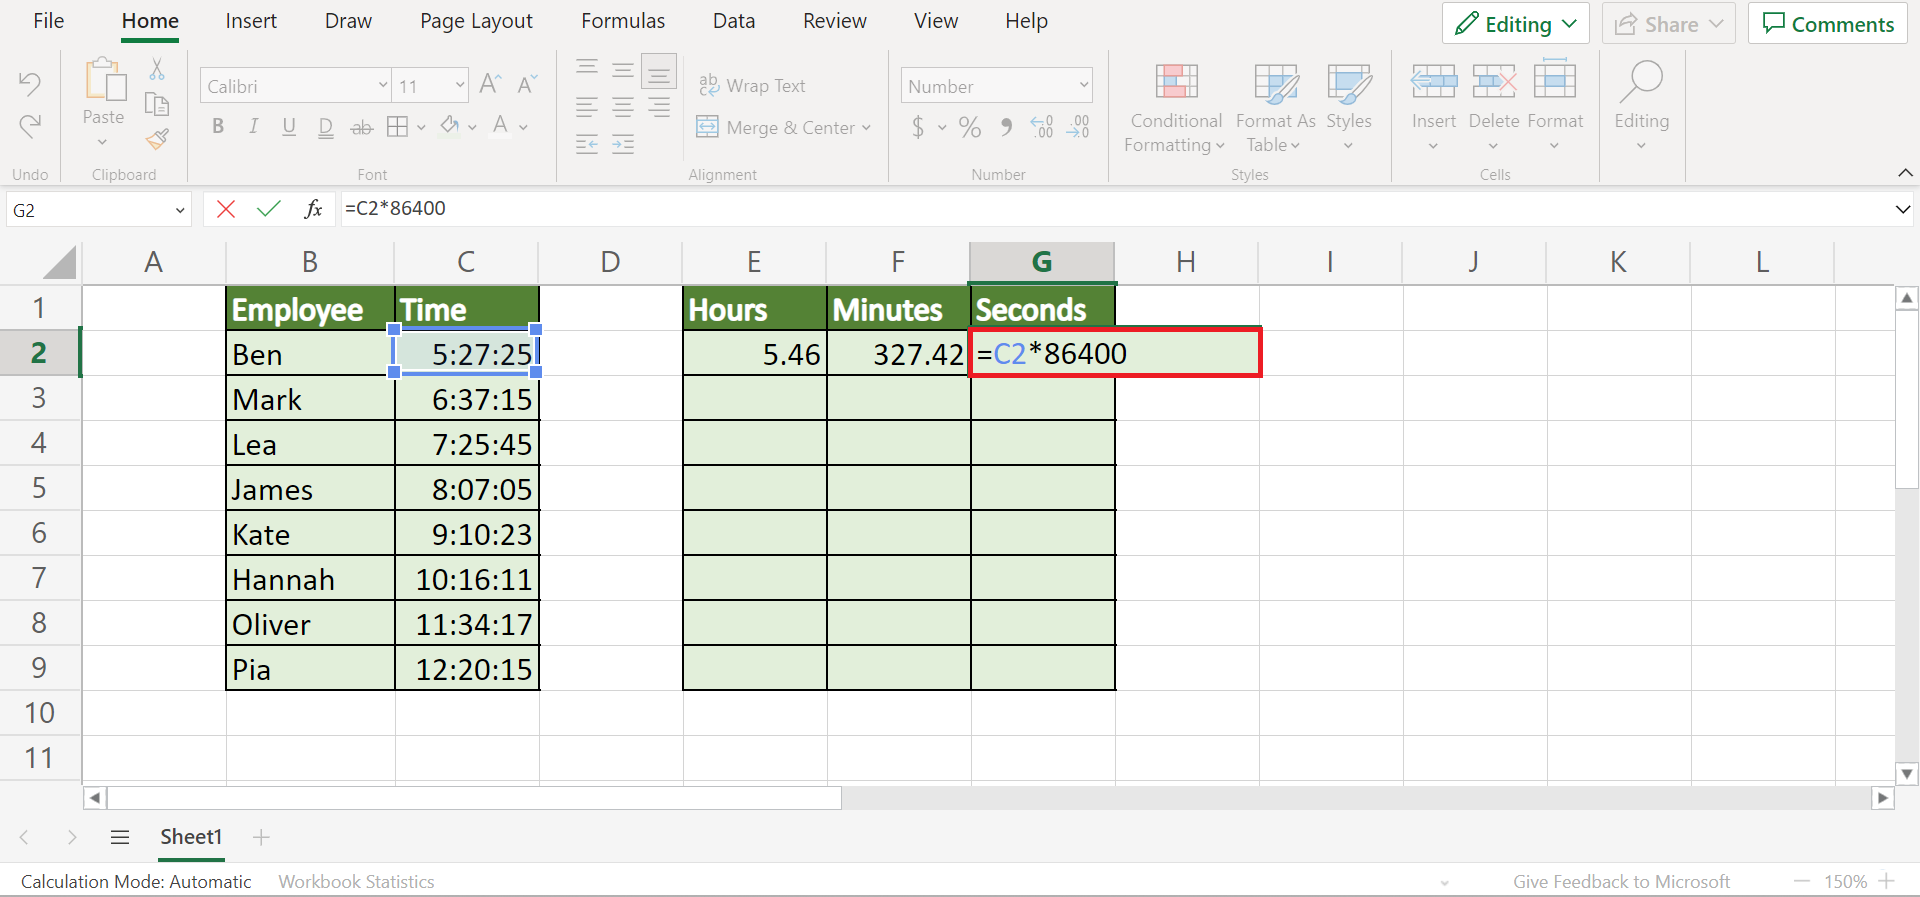
Task: Toggle Double Underline formatting
Action: [325, 128]
